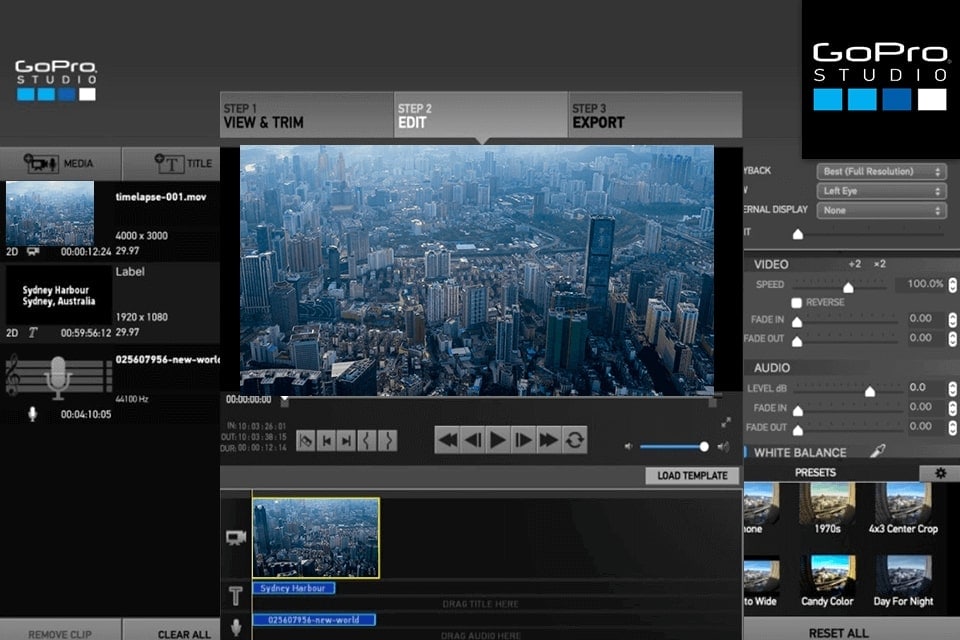Adjust the playback volume slider knob
The height and width of the screenshot is (640, 960).
(704, 446)
